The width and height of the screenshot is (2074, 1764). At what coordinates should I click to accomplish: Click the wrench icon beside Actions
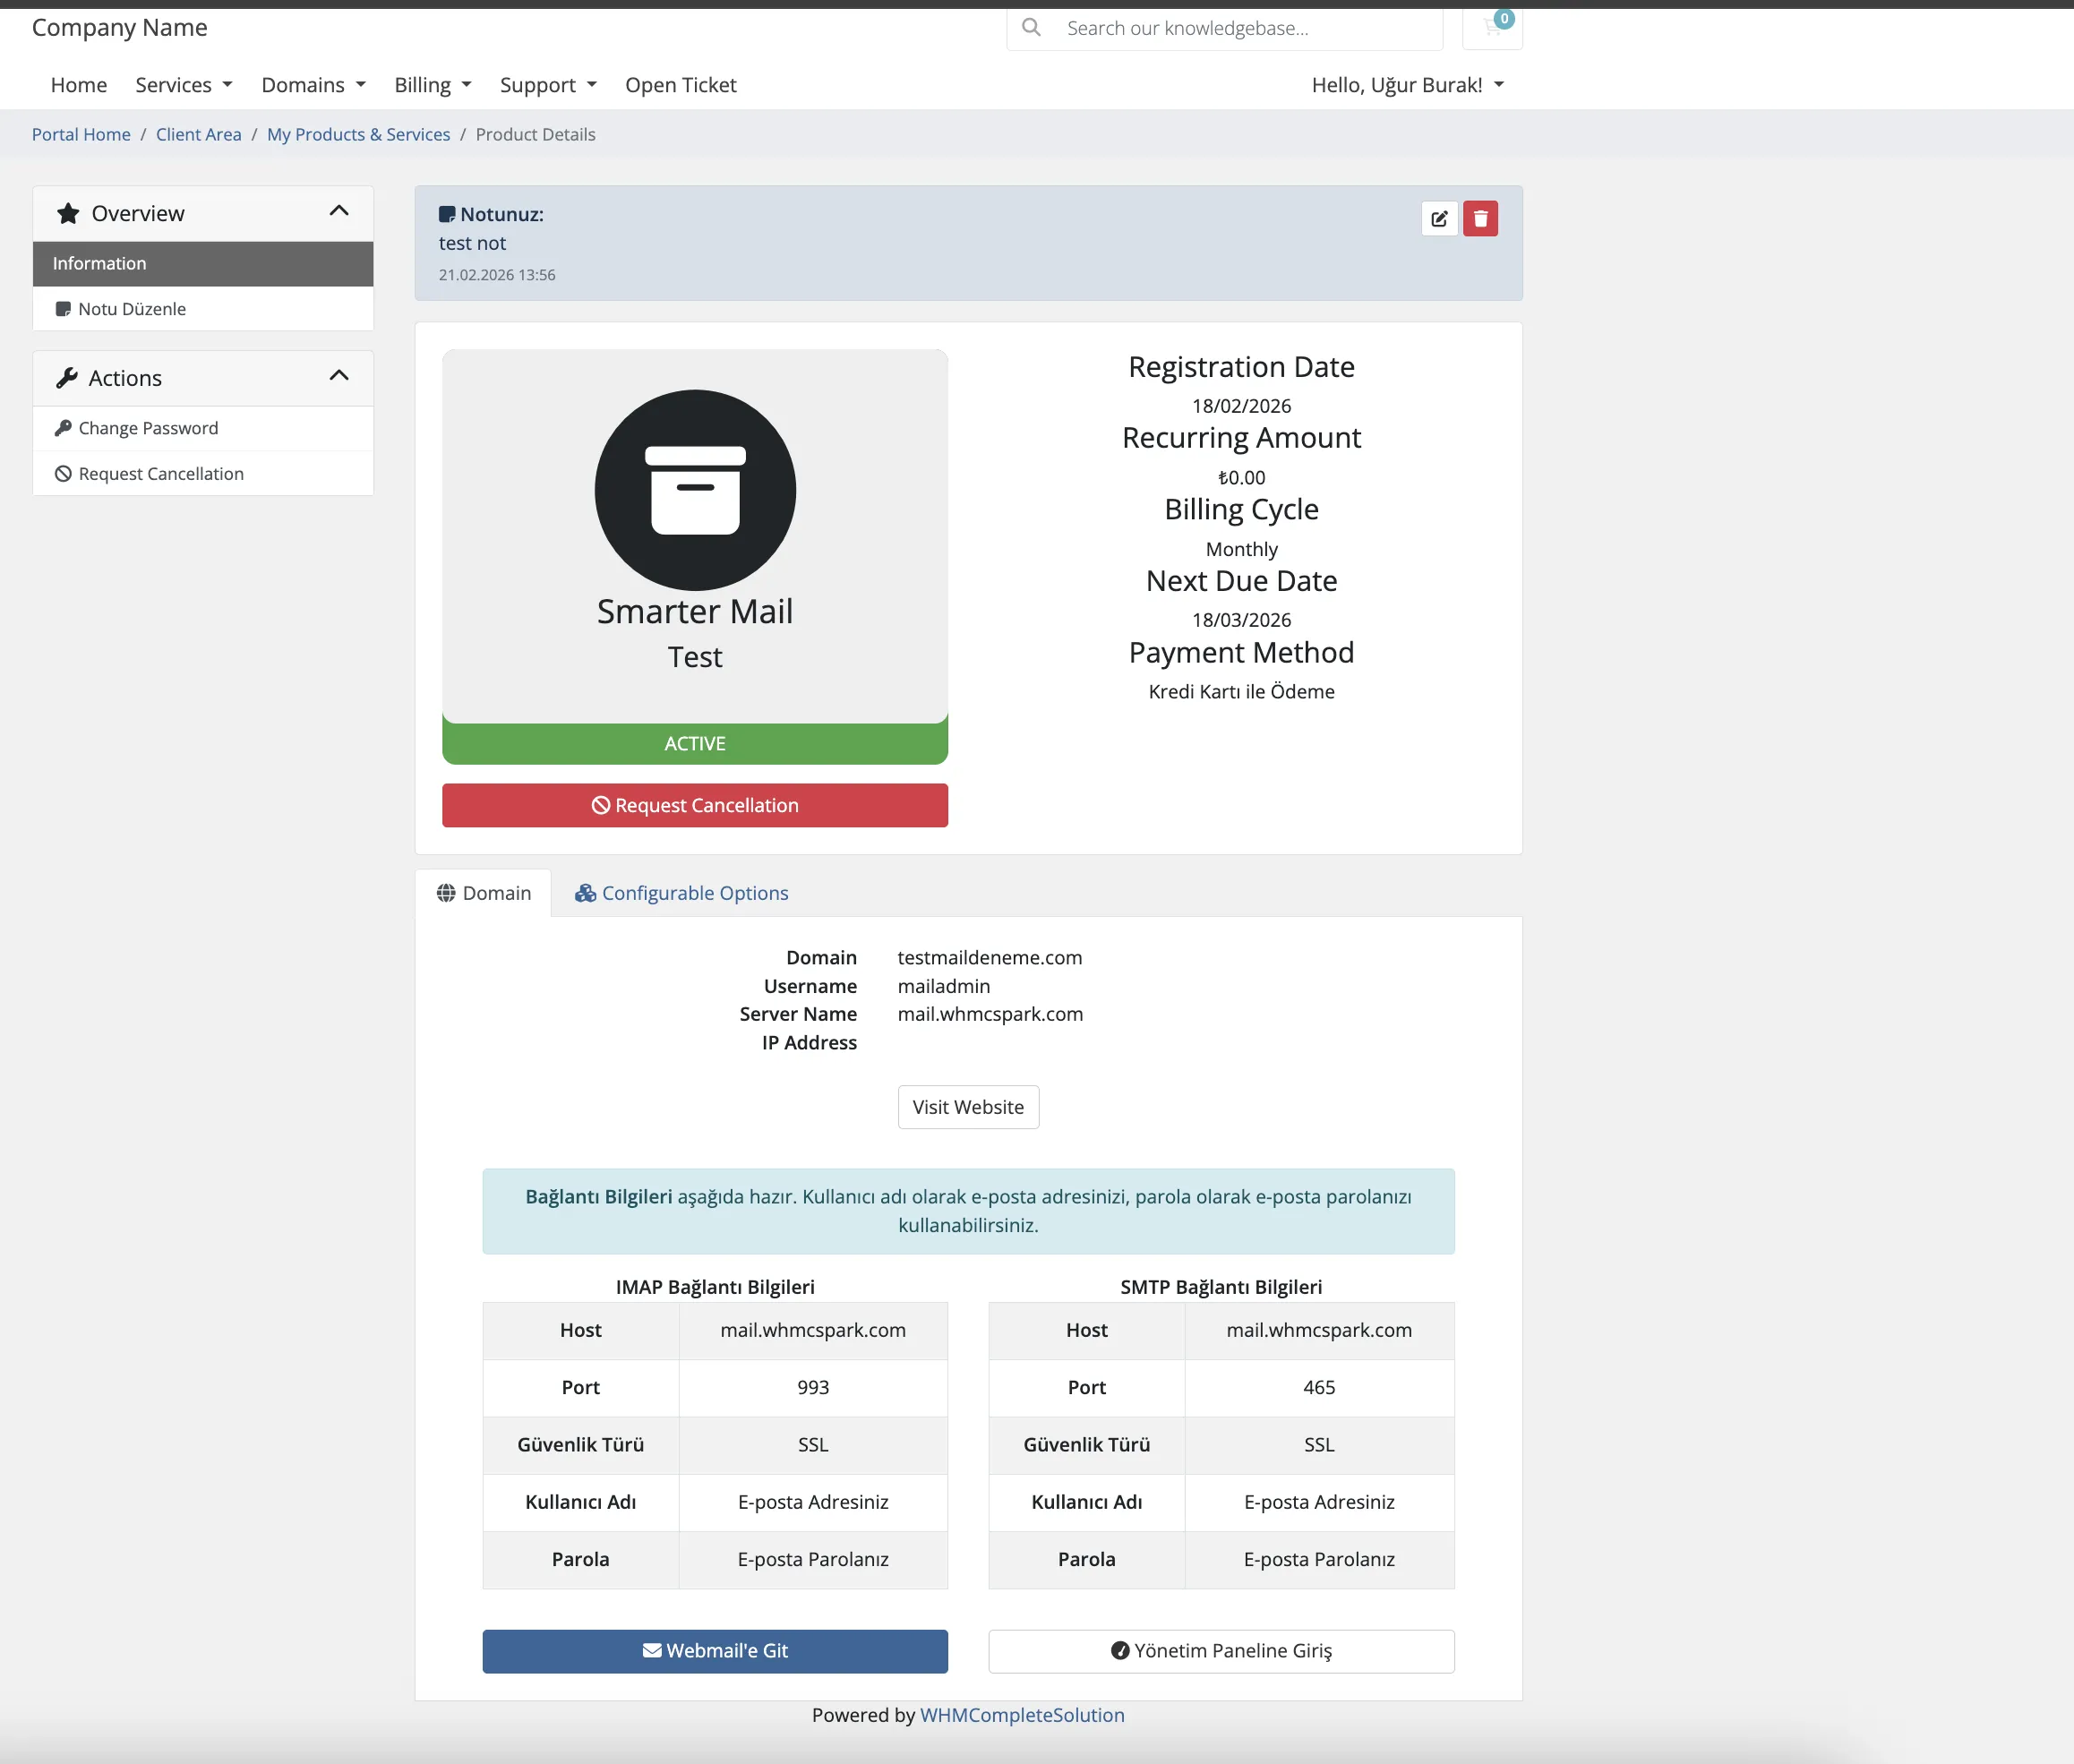pyautogui.click(x=67, y=378)
